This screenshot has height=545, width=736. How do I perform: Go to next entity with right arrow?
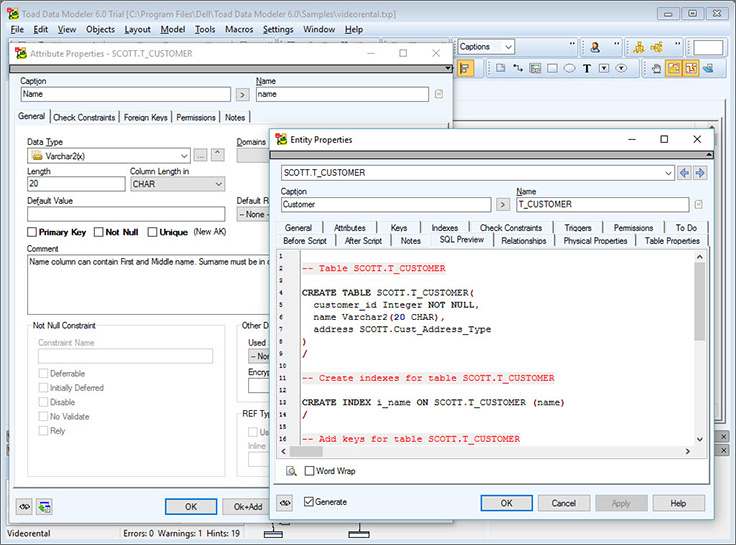click(x=700, y=173)
